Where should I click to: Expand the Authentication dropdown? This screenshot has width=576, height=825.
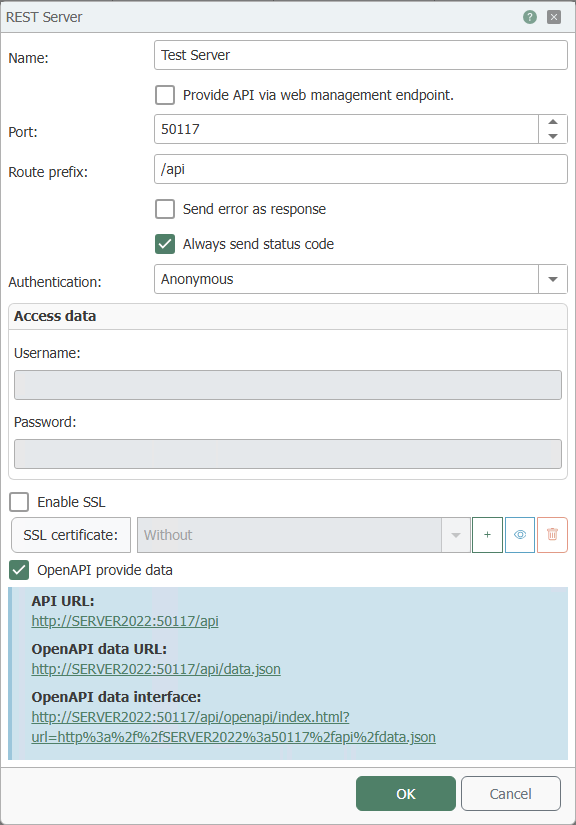point(553,279)
